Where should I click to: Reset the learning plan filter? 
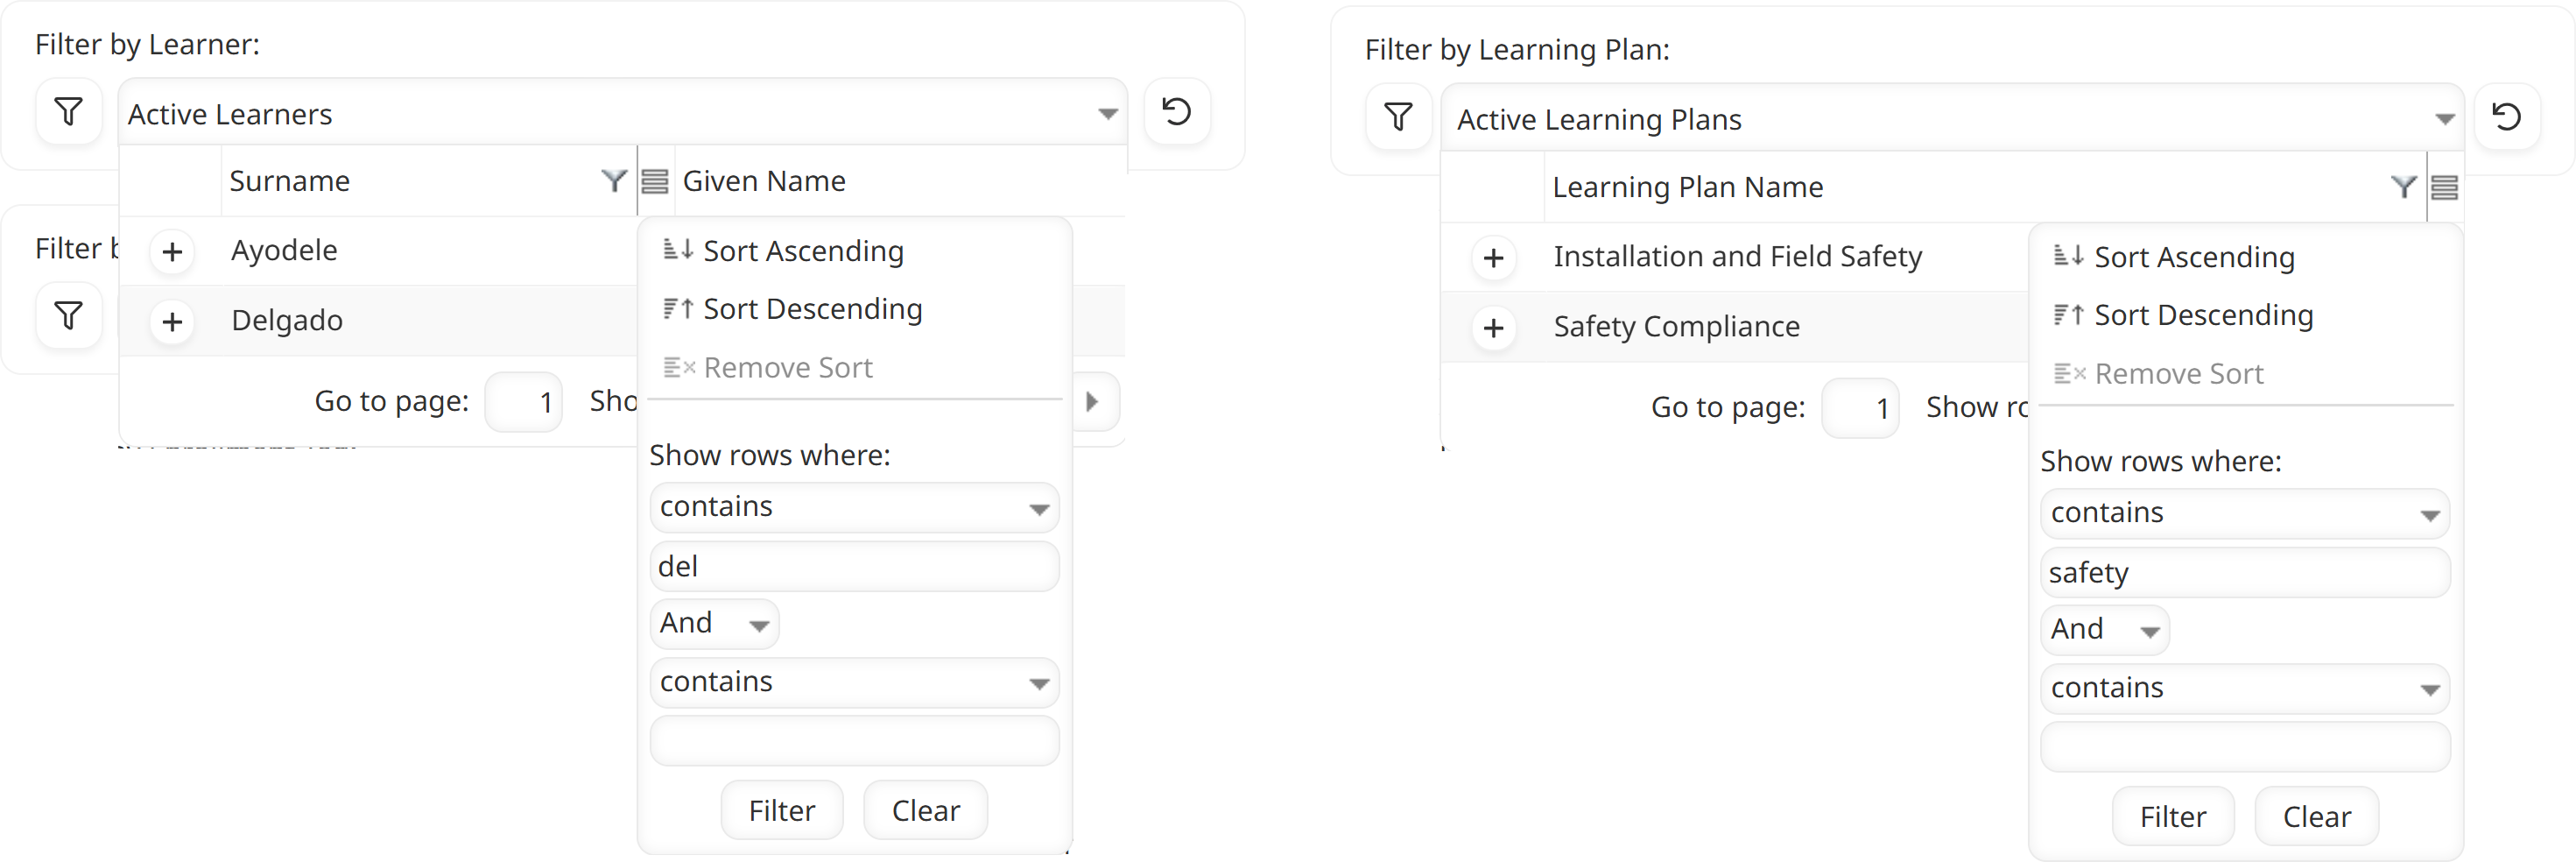coord(2506,118)
